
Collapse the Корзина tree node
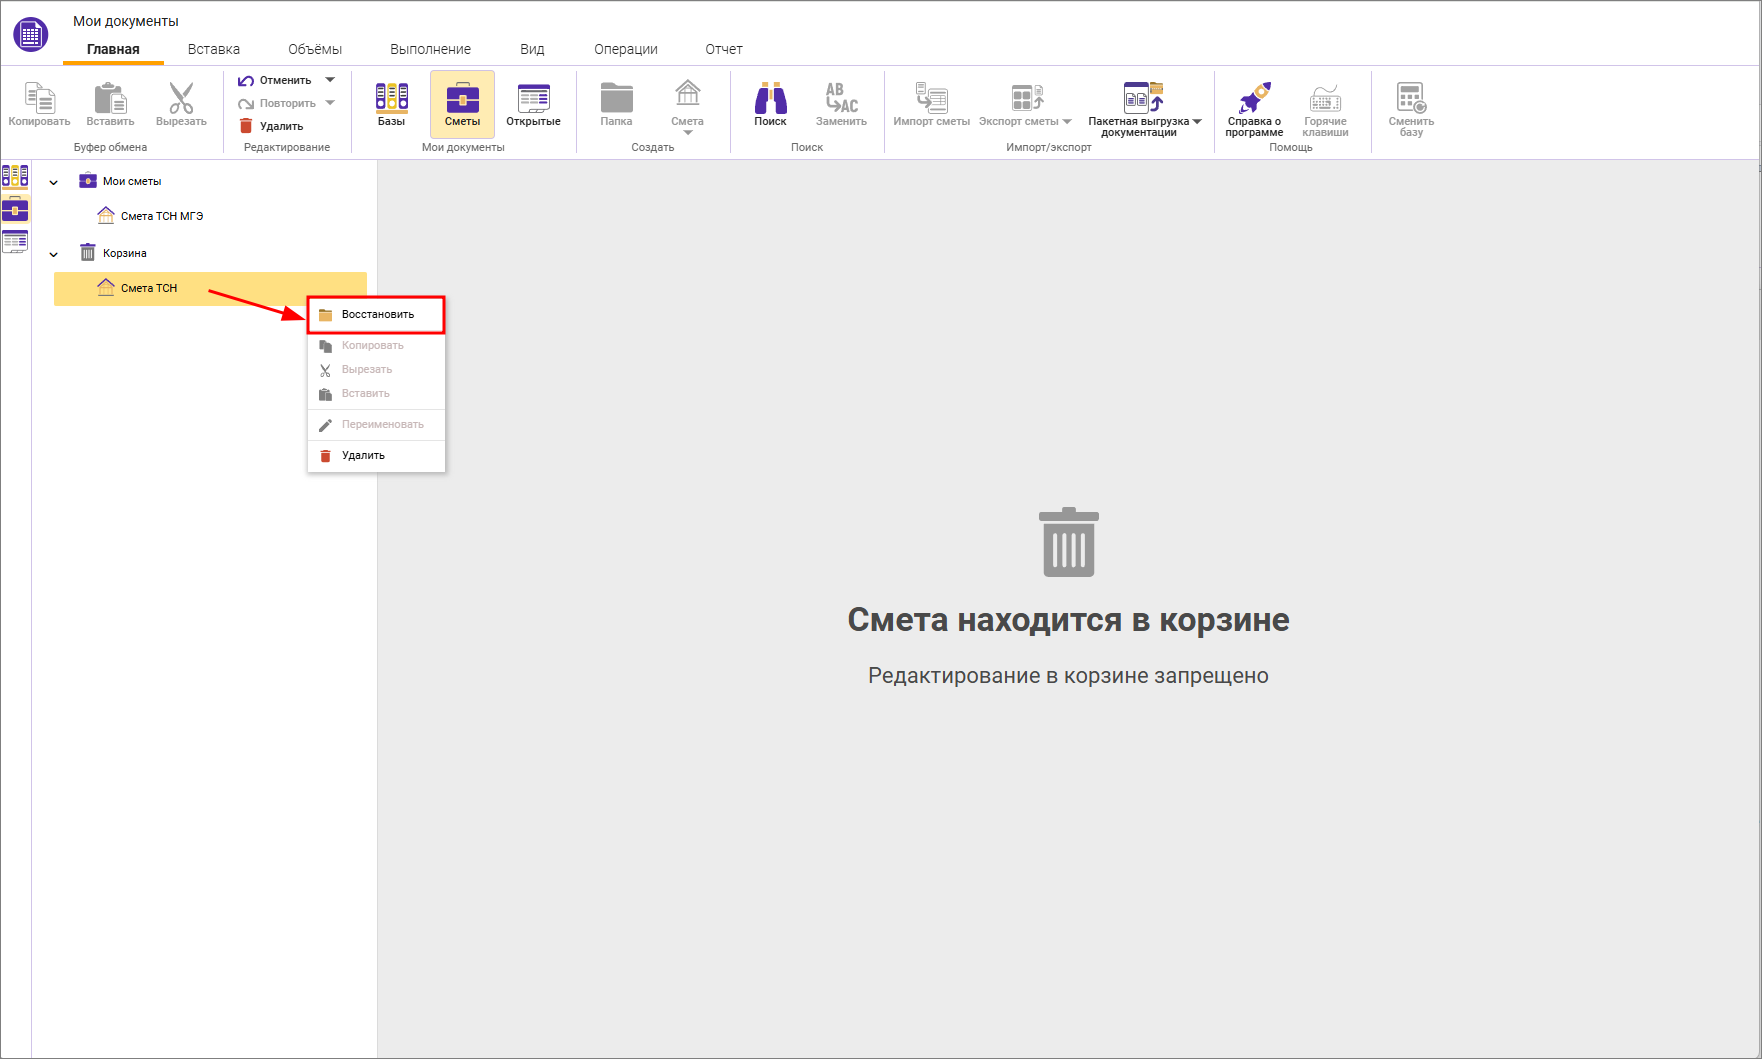pyautogui.click(x=54, y=254)
